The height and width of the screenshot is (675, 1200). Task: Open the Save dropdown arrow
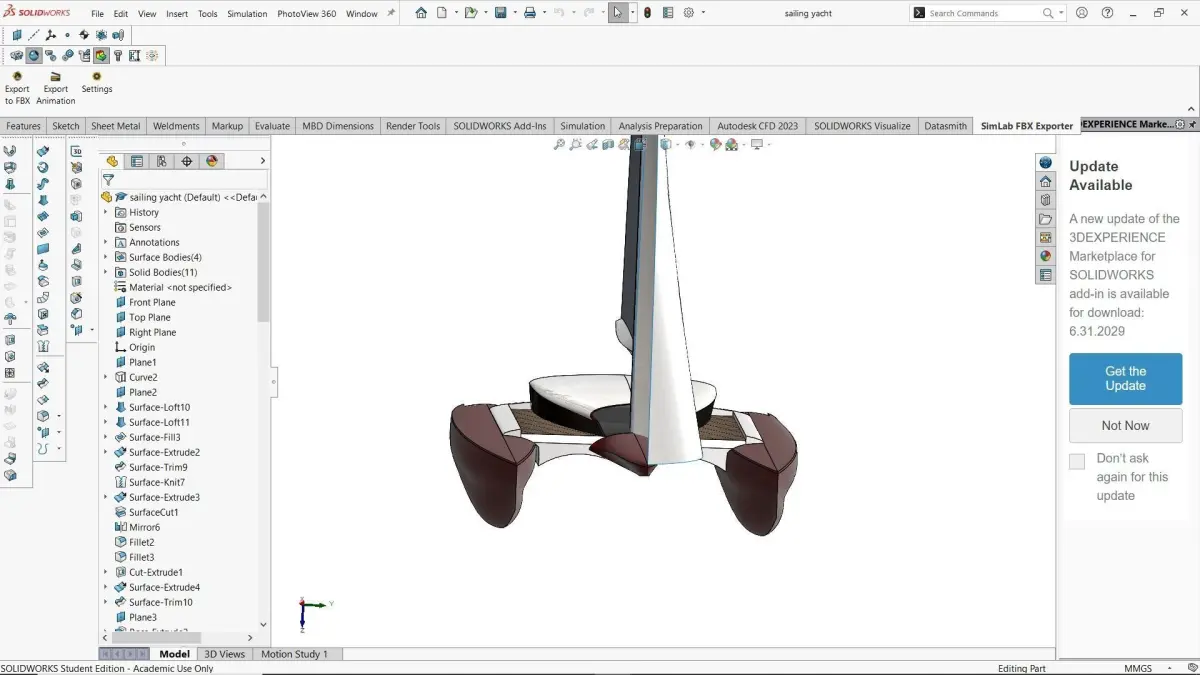pyautogui.click(x=513, y=13)
